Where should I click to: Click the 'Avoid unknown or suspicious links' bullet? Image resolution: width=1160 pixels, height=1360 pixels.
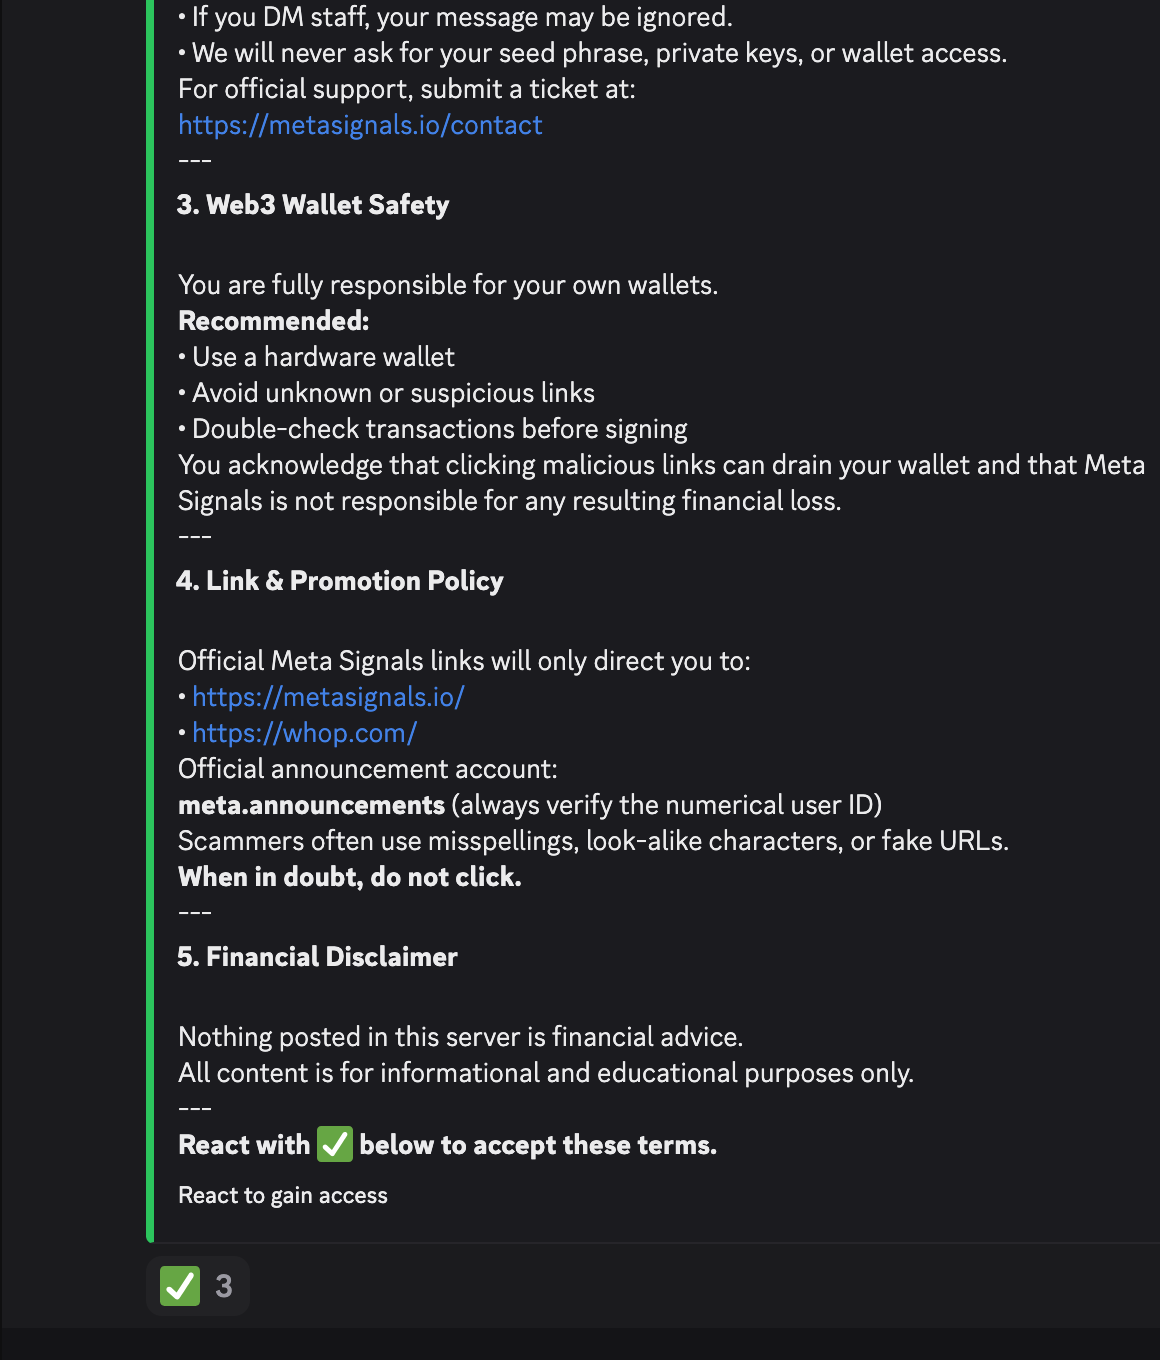pyautogui.click(x=393, y=393)
